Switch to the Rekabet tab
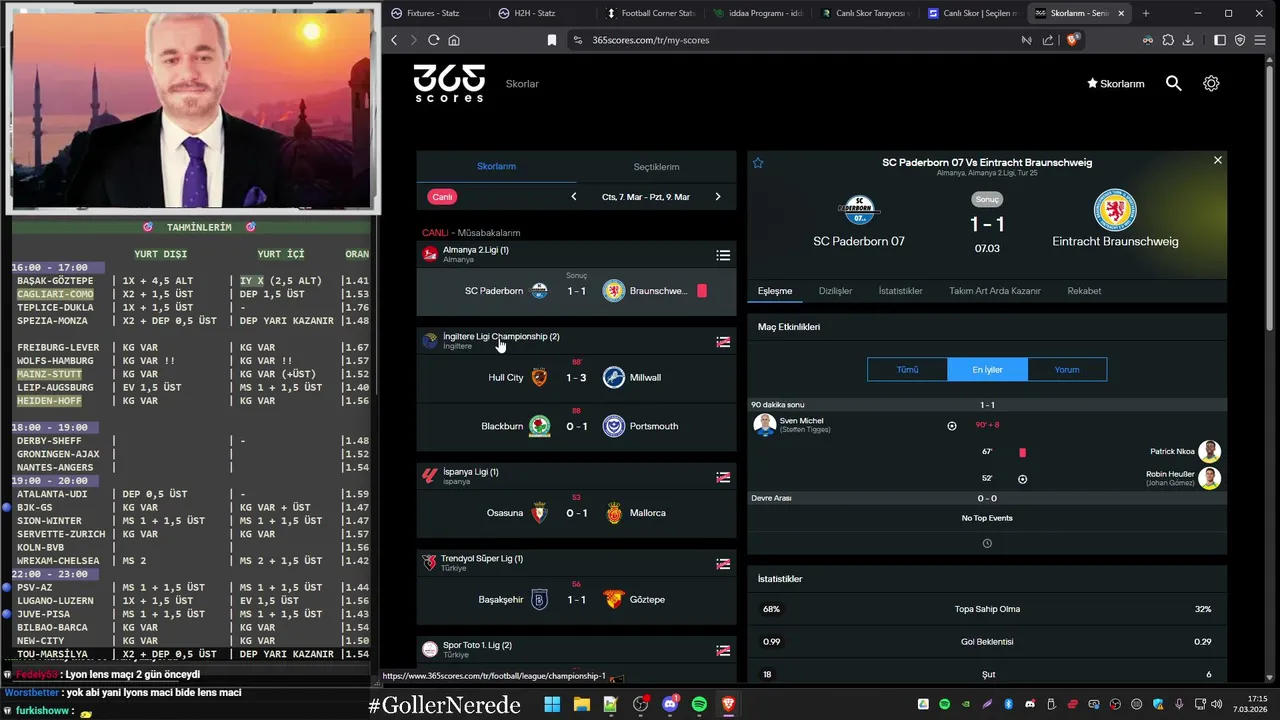Screen dimensions: 1280x720 pyautogui.click(x=1084, y=291)
